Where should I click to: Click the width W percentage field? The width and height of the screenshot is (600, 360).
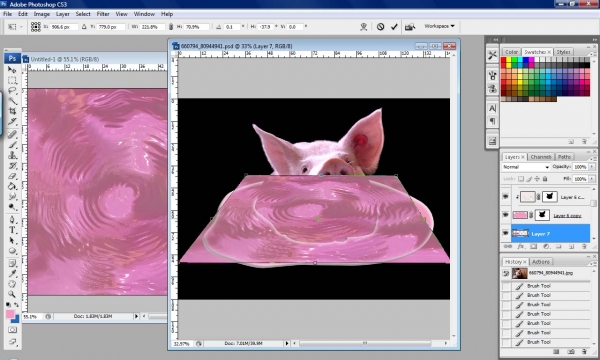click(152, 27)
